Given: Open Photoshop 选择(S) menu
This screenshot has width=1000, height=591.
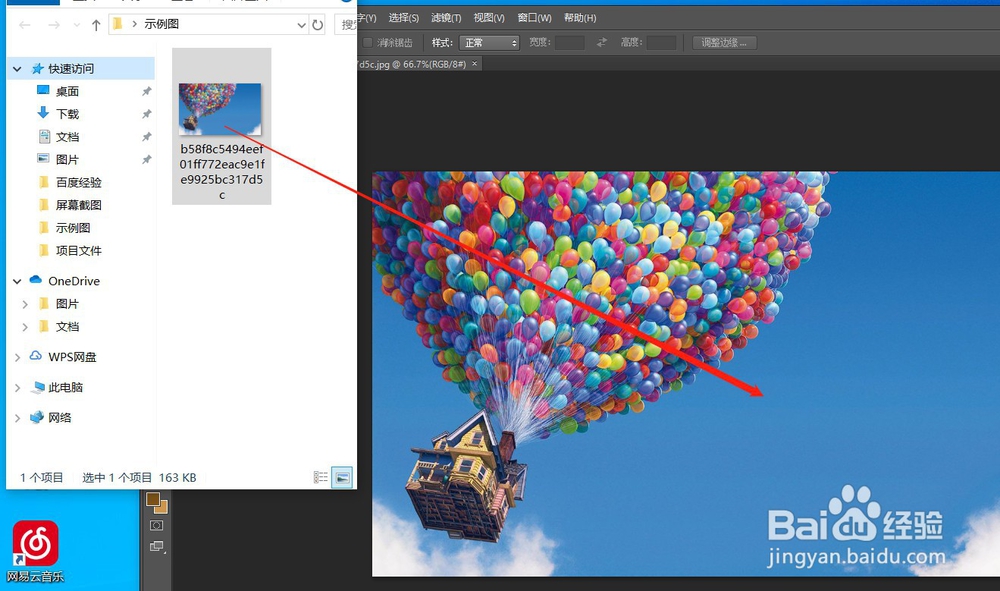Looking at the screenshot, I should tap(404, 18).
